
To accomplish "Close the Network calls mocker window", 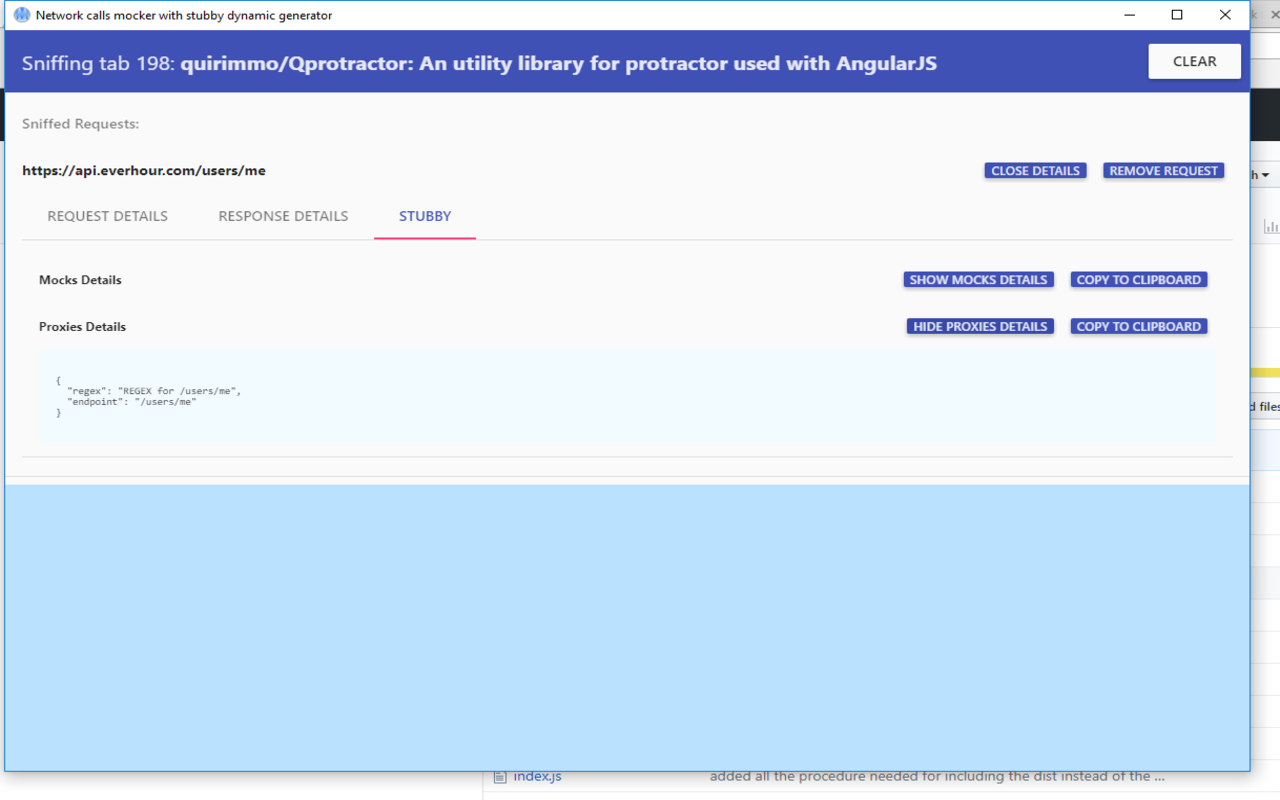I will pos(1225,15).
